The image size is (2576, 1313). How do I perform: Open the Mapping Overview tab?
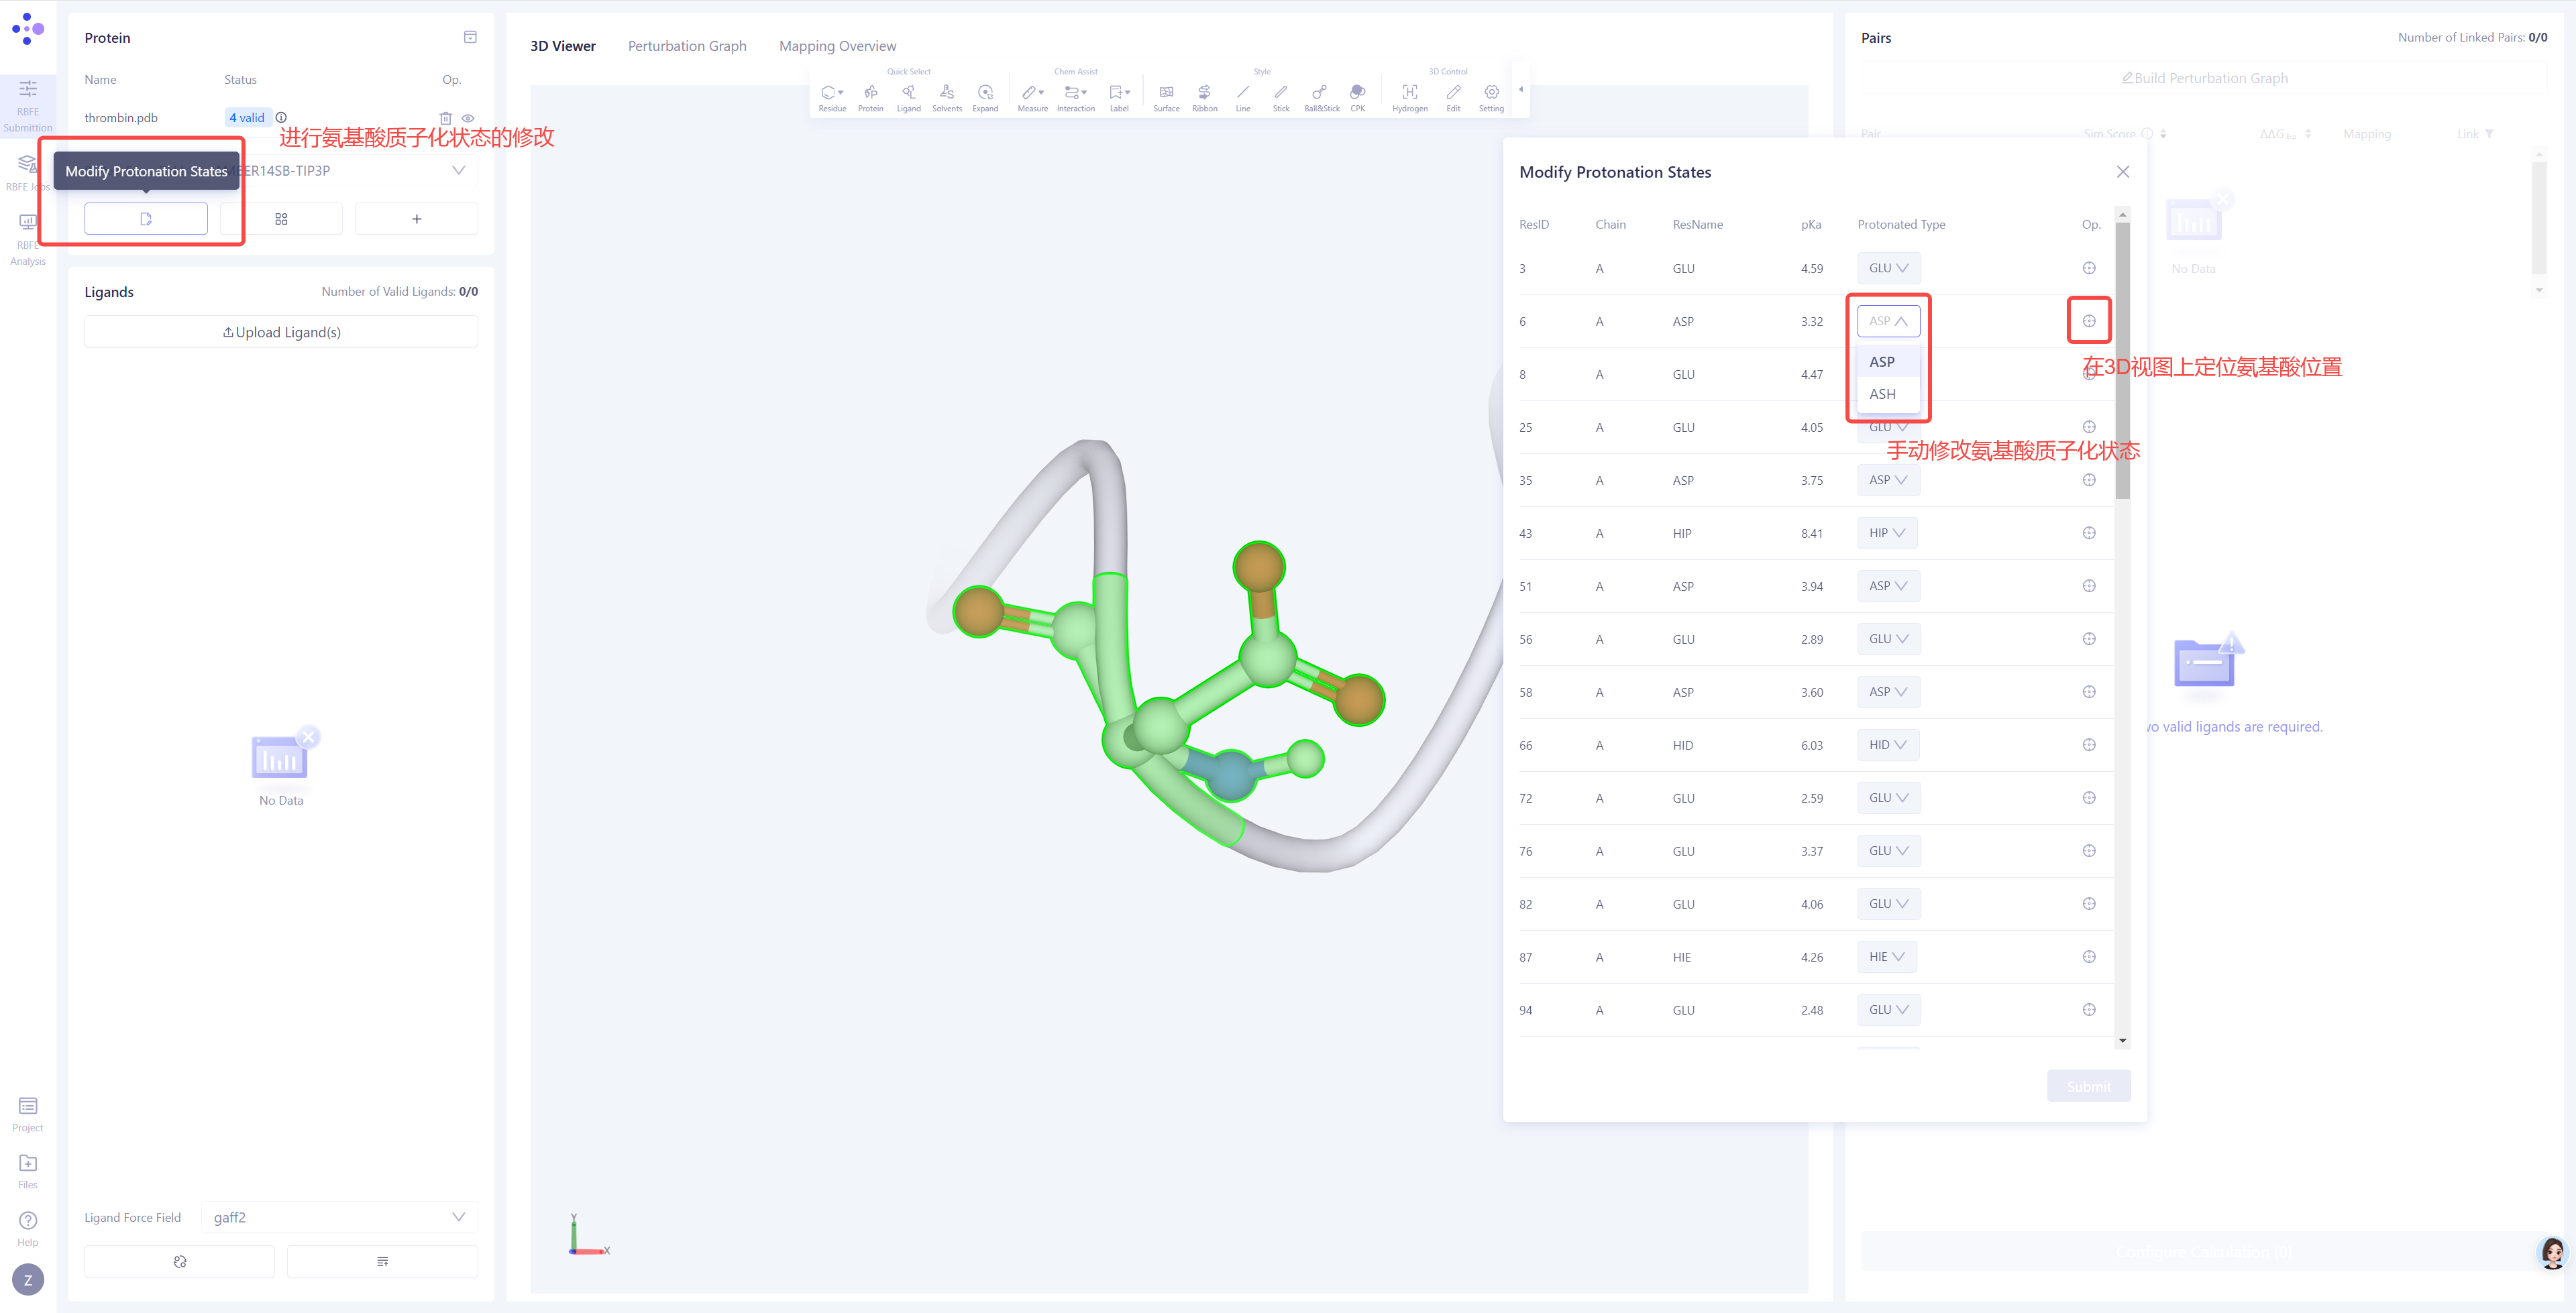(x=837, y=45)
